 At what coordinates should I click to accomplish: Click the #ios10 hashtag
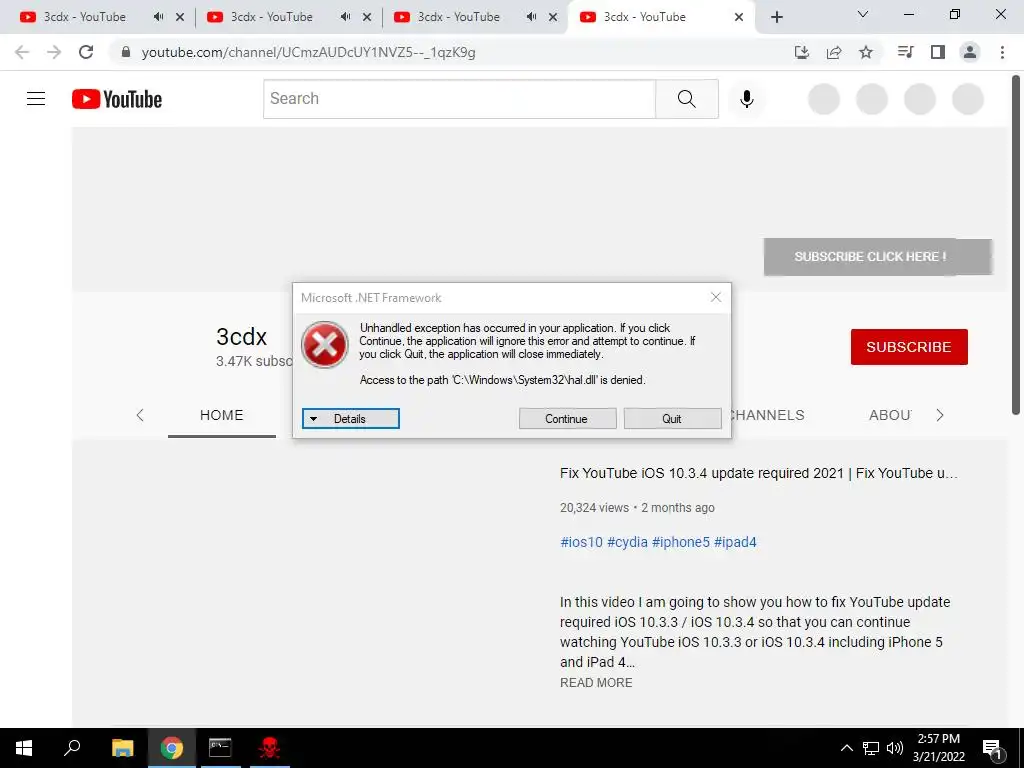point(581,542)
